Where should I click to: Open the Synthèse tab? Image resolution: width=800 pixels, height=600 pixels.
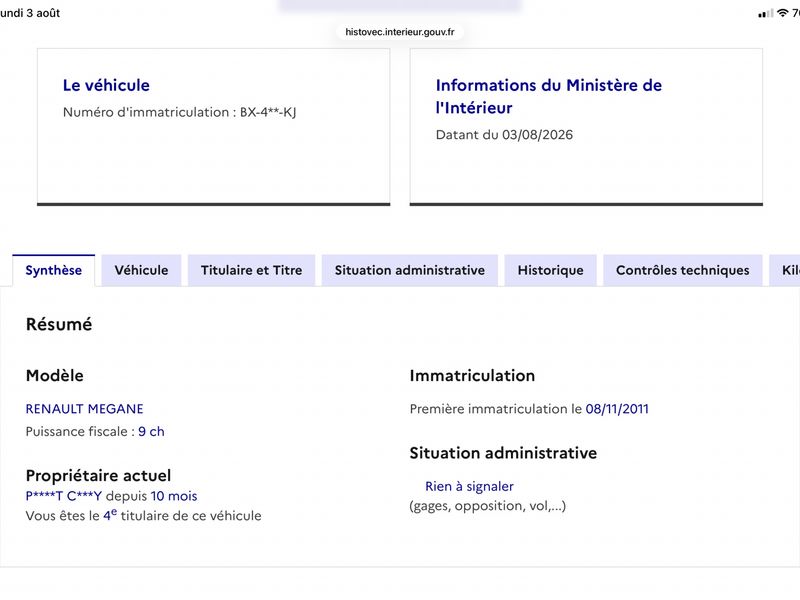click(54, 270)
